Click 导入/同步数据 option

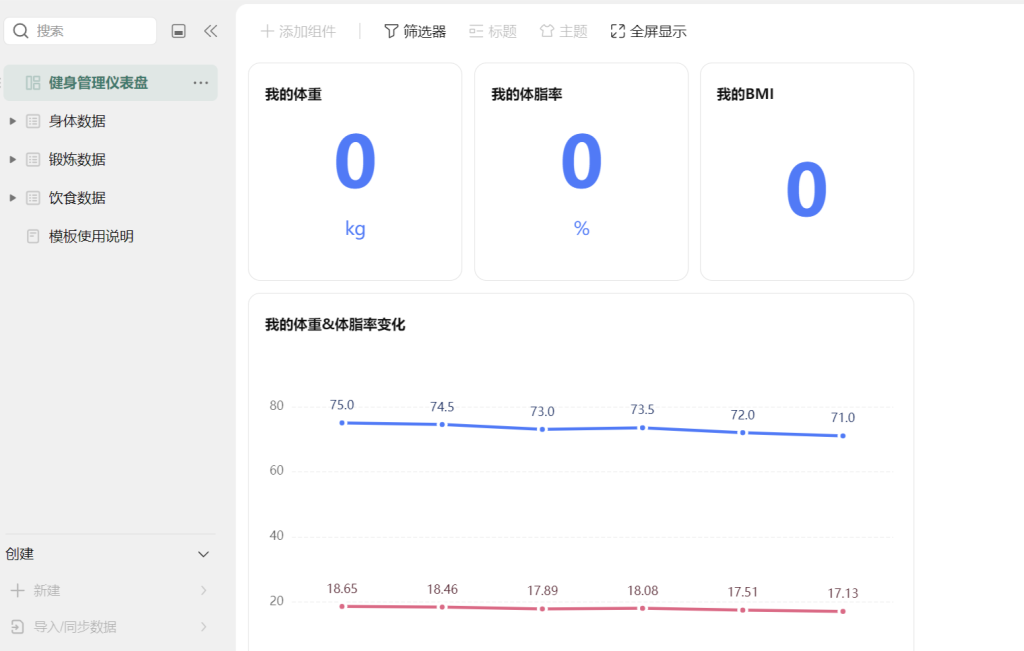(75, 627)
